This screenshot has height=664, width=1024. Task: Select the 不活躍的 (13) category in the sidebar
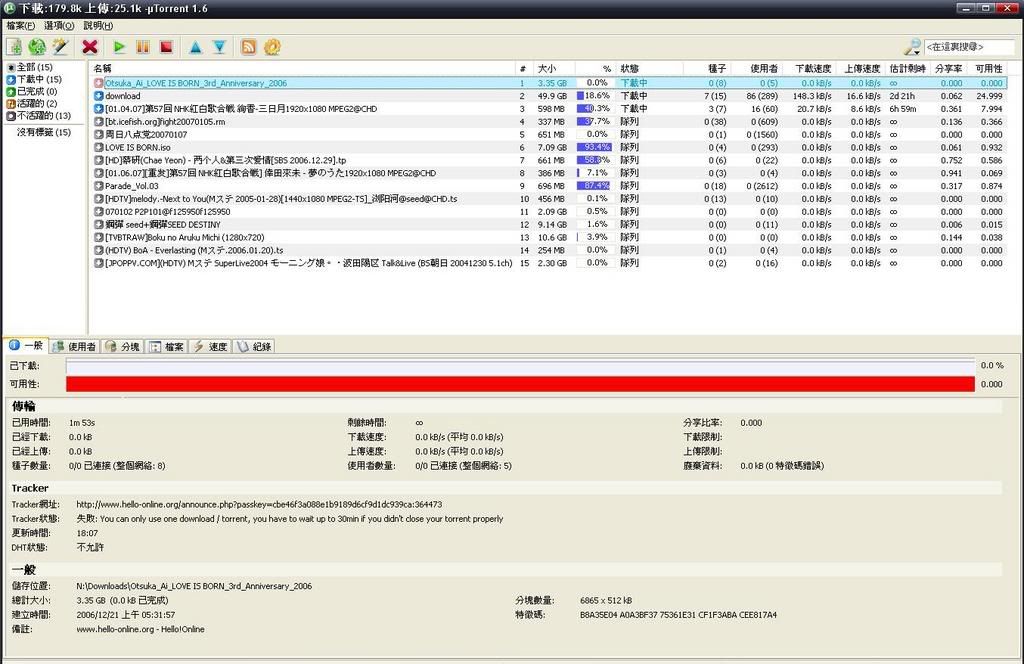39,116
